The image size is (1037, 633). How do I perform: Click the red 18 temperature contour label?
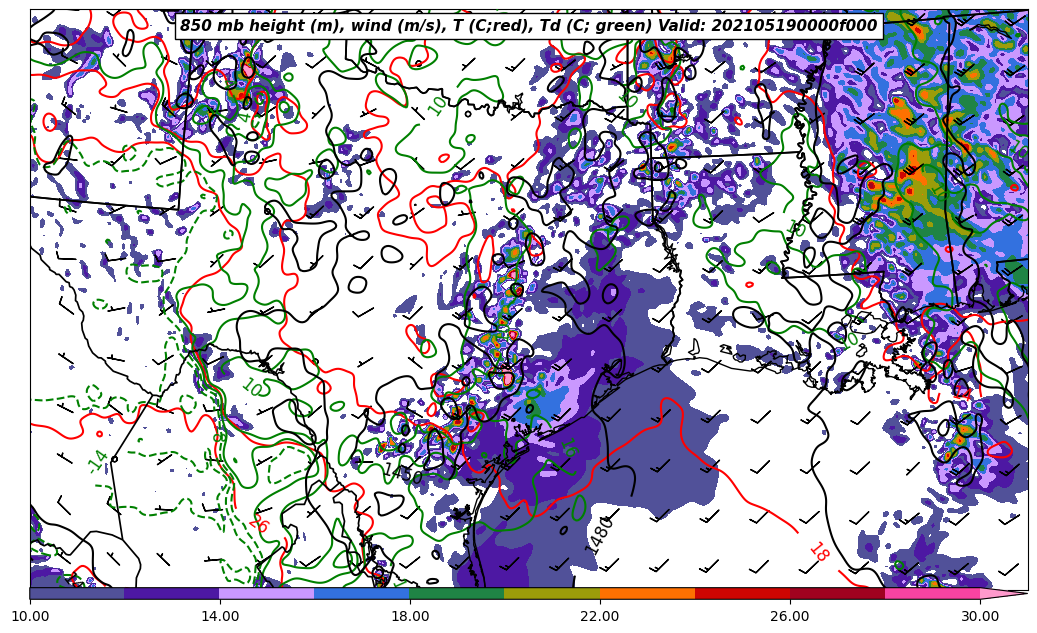pos(818,551)
